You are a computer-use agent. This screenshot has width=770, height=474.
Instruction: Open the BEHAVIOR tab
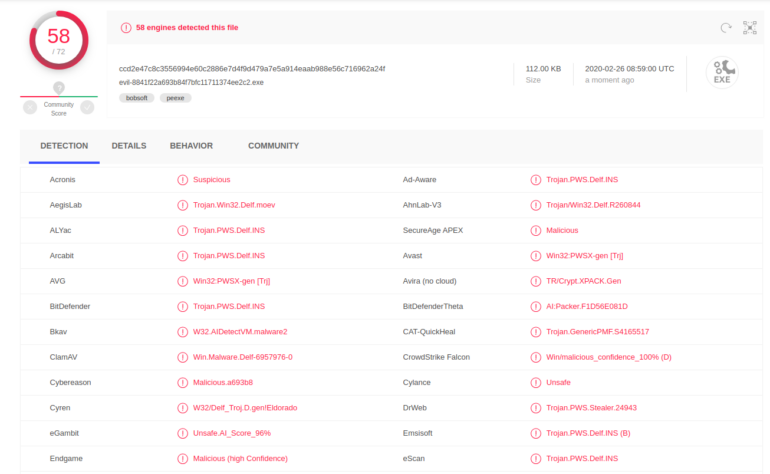point(191,146)
